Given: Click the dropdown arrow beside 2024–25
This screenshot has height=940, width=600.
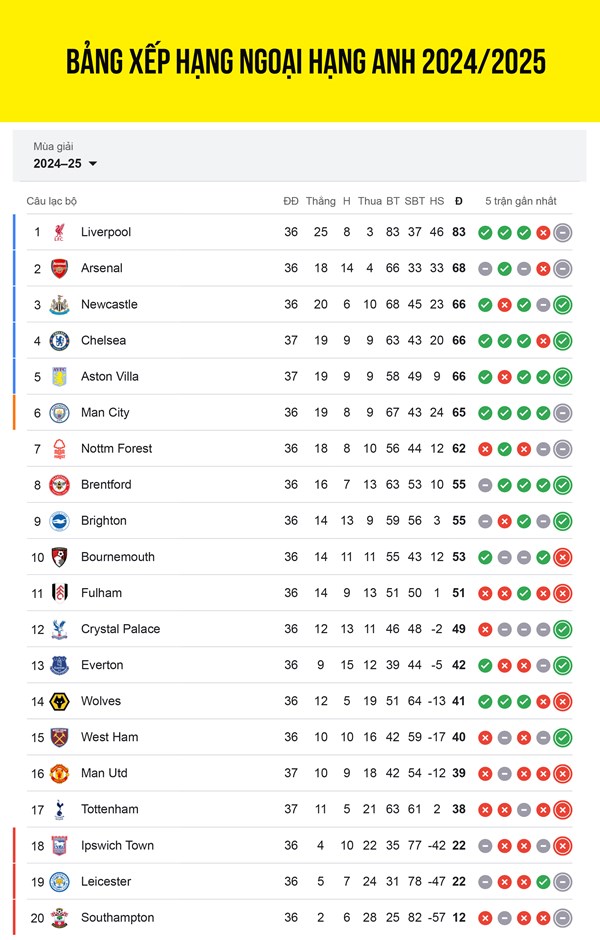Looking at the screenshot, I should point(93,164).
